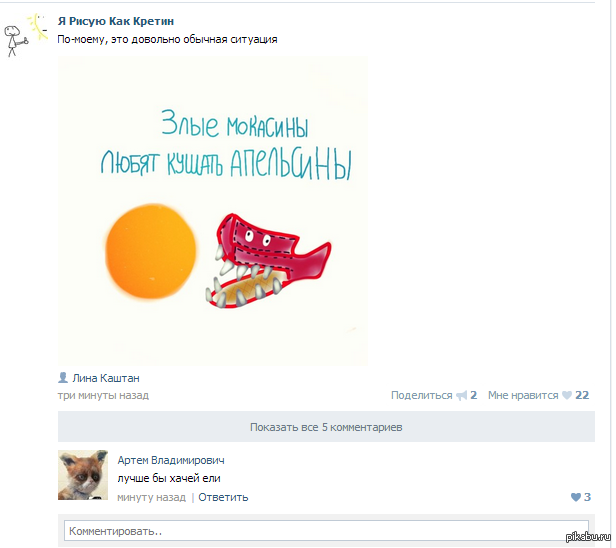Click the person icon next to Лина Каштан
This screenshot has width=616, height=548.
pyautogui.click(x=63, y=378)
